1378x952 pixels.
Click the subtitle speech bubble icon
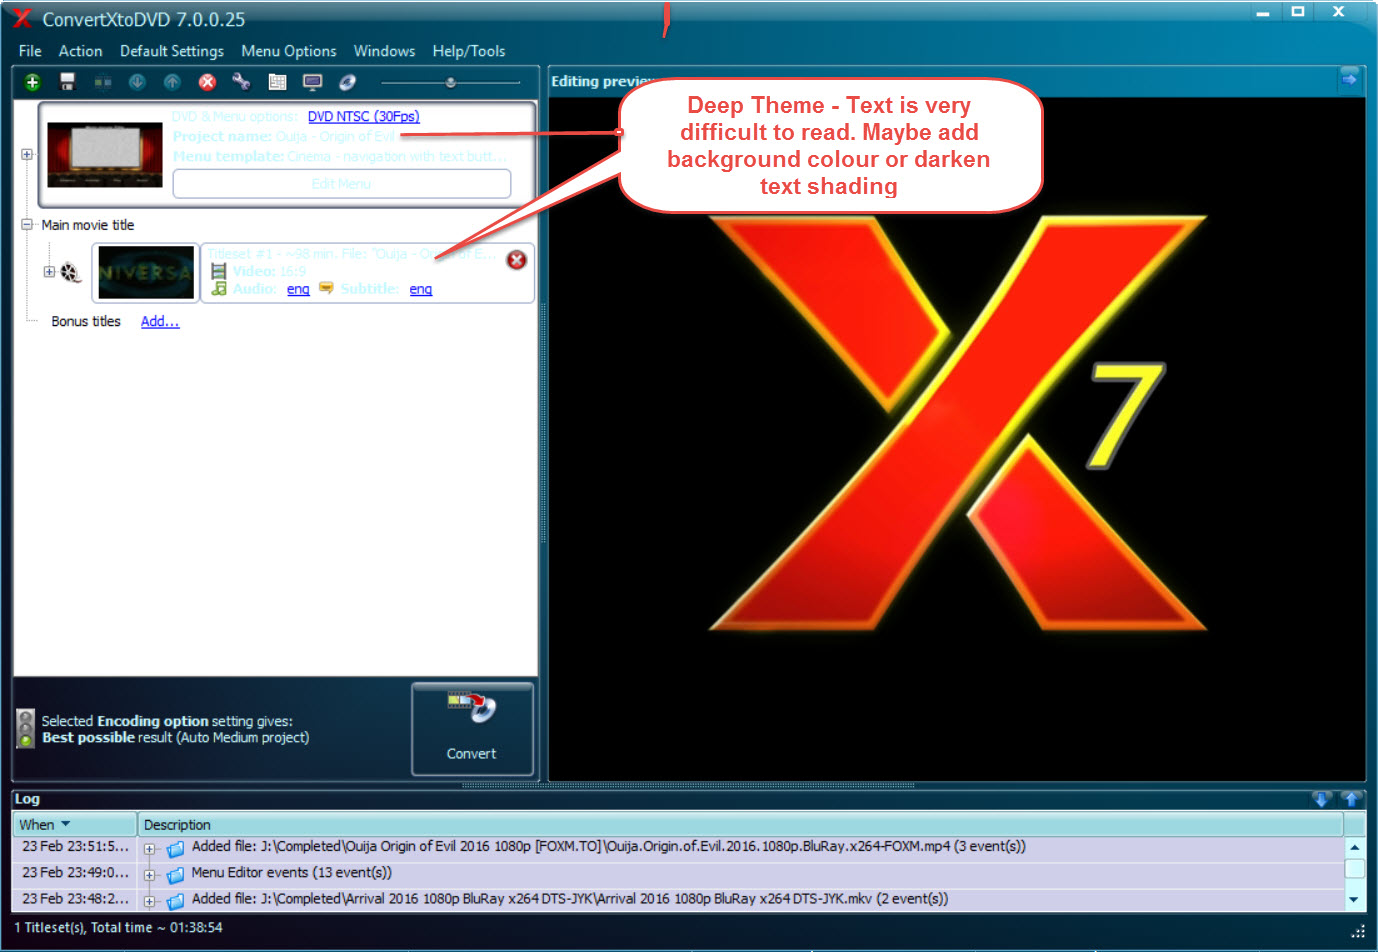[326, 288]
